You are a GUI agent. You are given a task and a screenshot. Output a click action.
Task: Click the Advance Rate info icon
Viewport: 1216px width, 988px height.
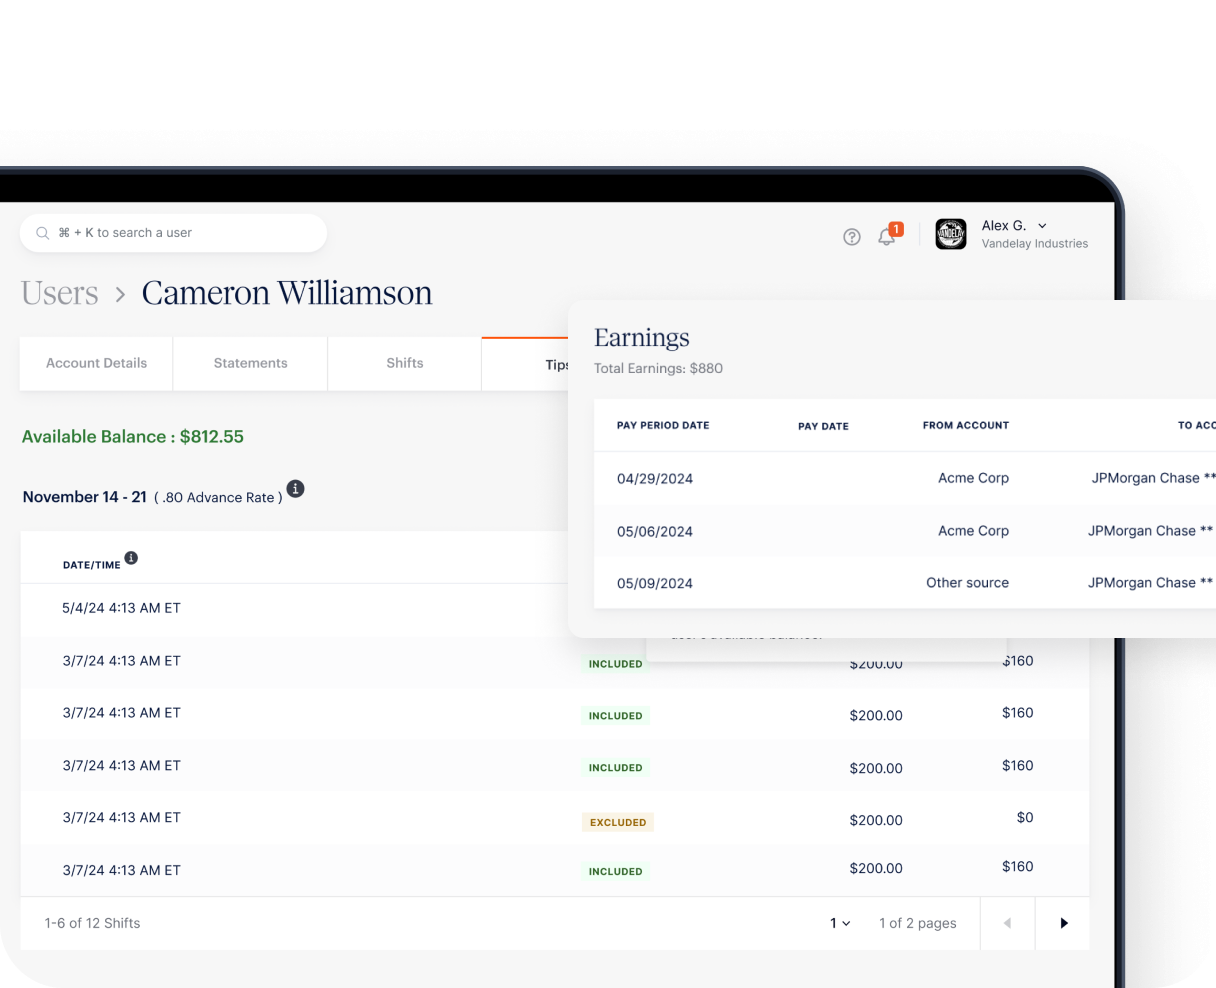click(x=295, y=489)
